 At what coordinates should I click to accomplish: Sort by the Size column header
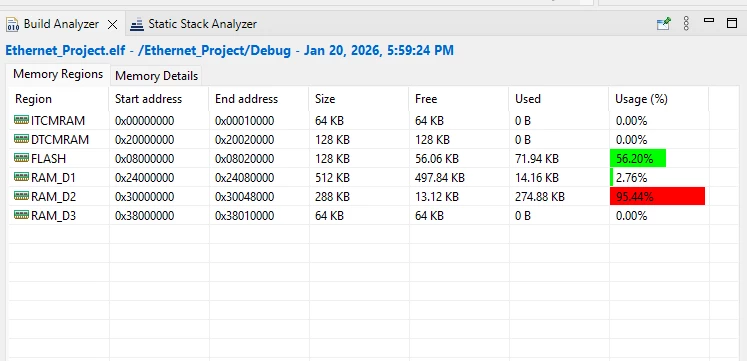point(359,99)
